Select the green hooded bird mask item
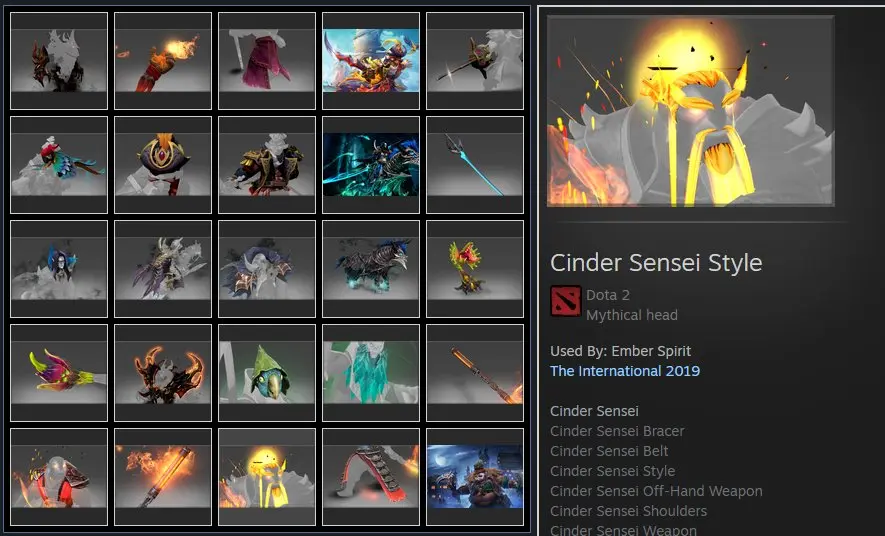The width and height of the screenshot is (885, 536). (x=266, y=372)
